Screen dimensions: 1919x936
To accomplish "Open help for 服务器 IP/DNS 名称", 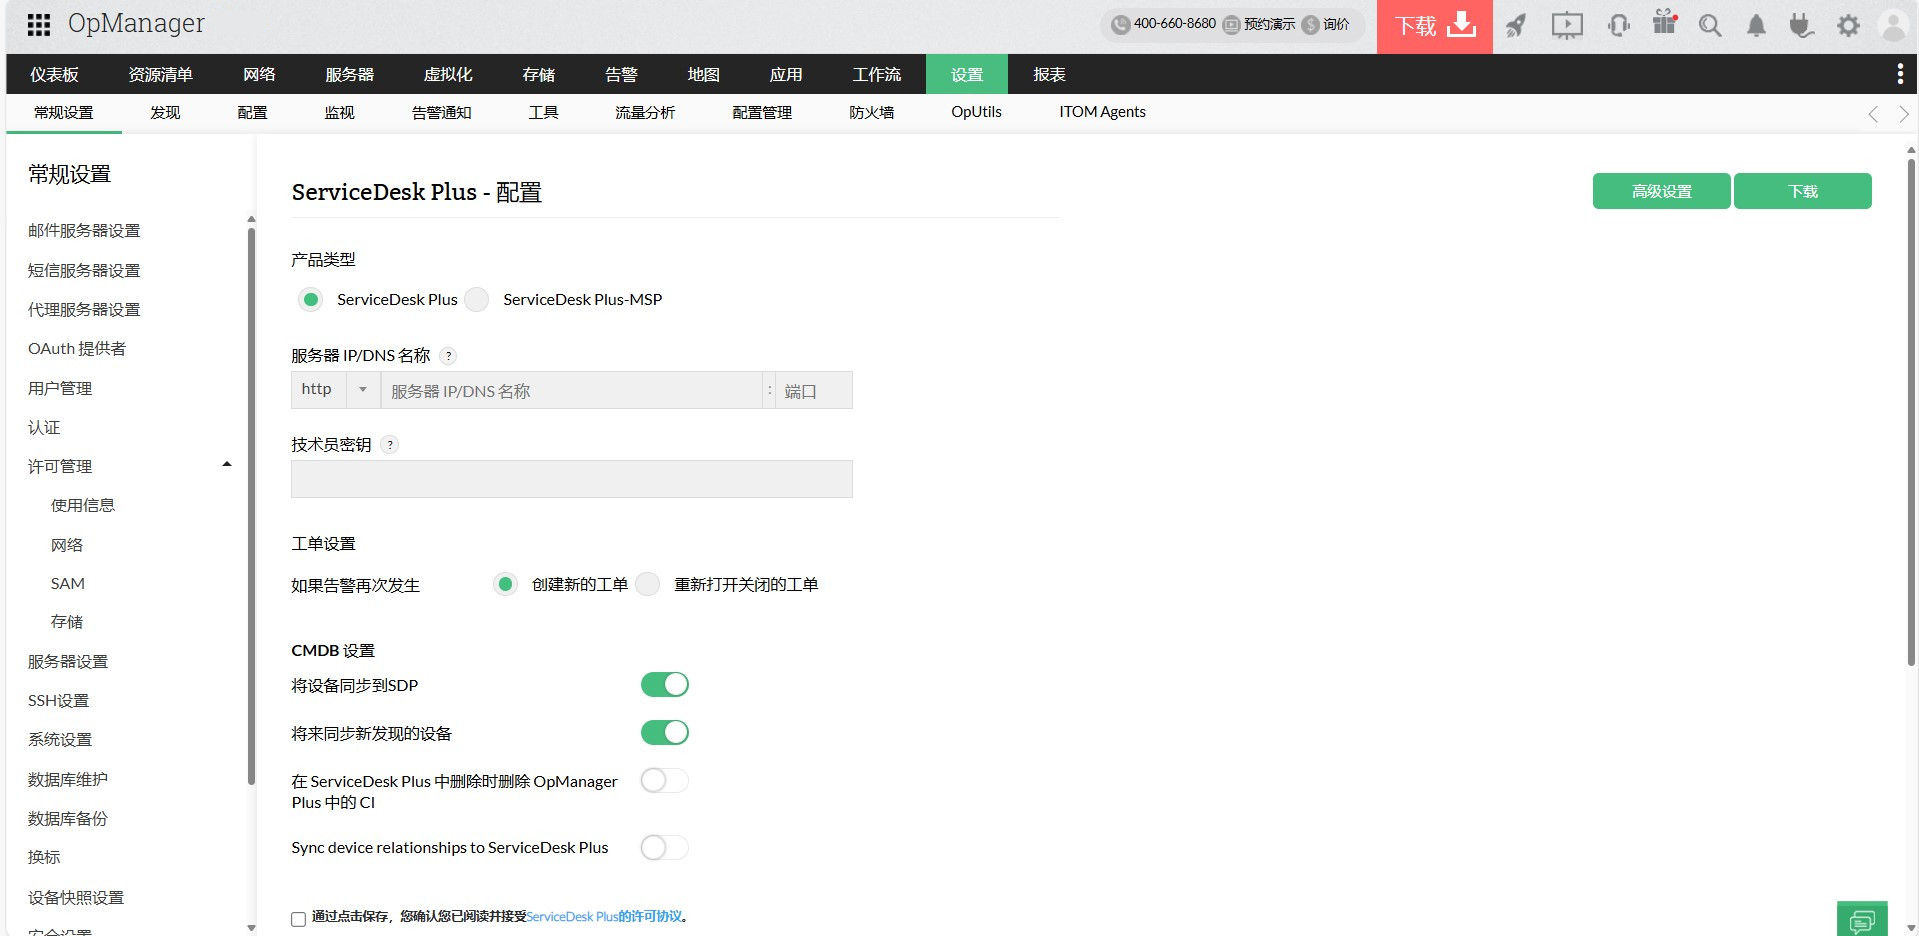I will 449,356.
